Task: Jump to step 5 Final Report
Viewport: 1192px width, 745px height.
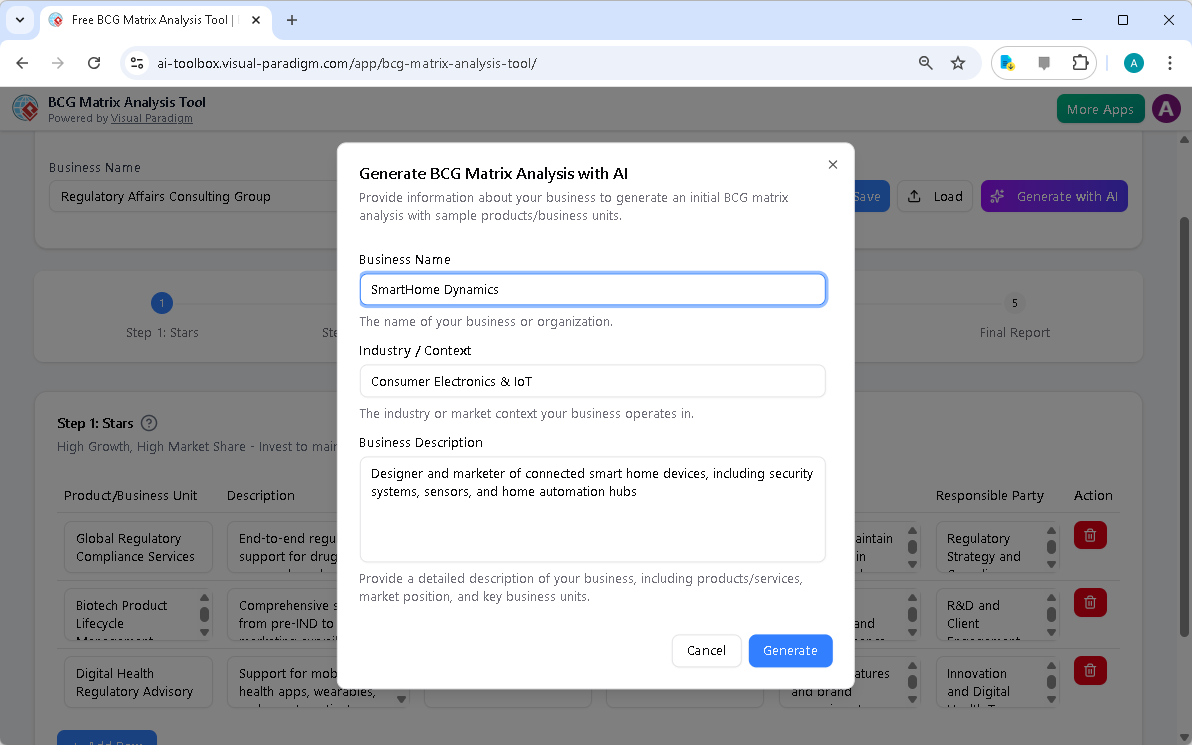Action: tap(1014, 304)
